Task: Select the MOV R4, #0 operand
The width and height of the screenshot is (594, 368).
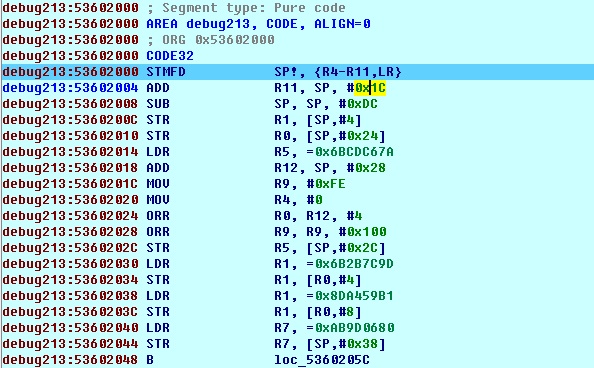Action: tap(298, 200)
